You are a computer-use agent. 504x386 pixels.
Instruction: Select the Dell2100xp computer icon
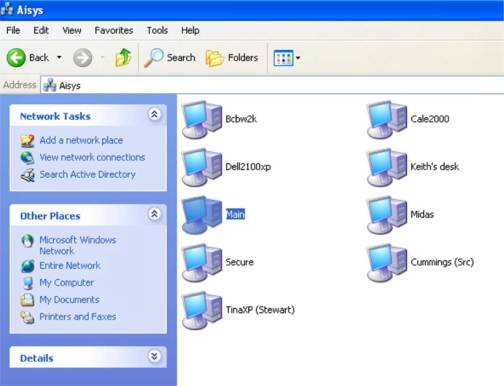pos(202,167)
